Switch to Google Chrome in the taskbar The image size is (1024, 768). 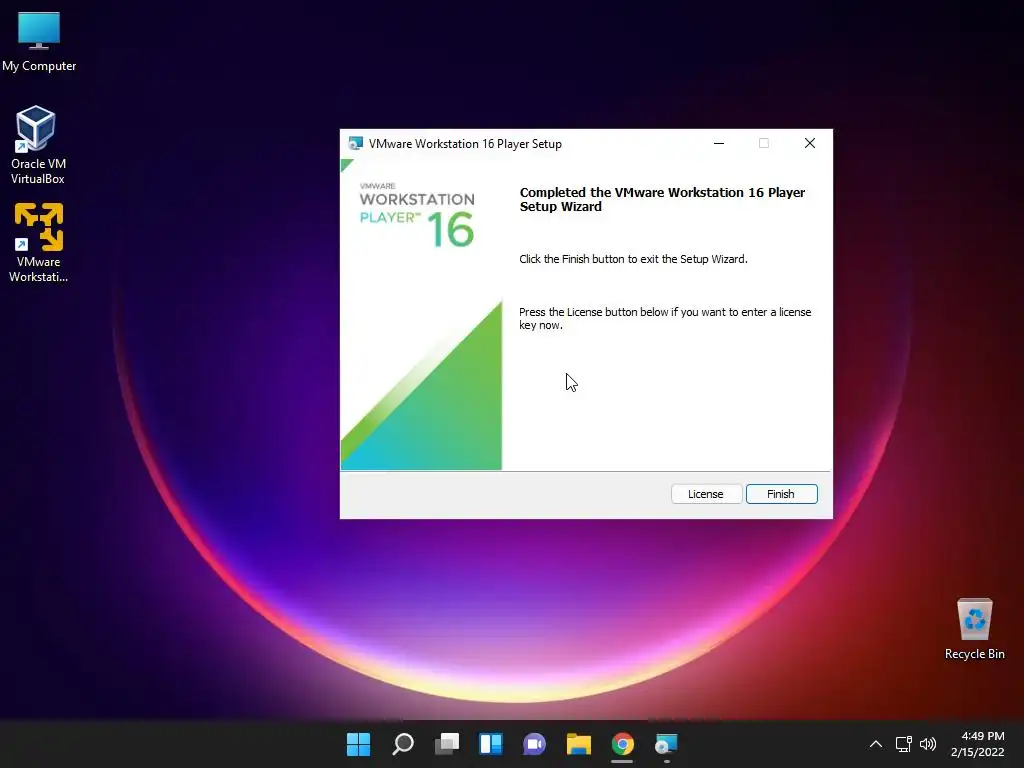(x=622, y=744)
